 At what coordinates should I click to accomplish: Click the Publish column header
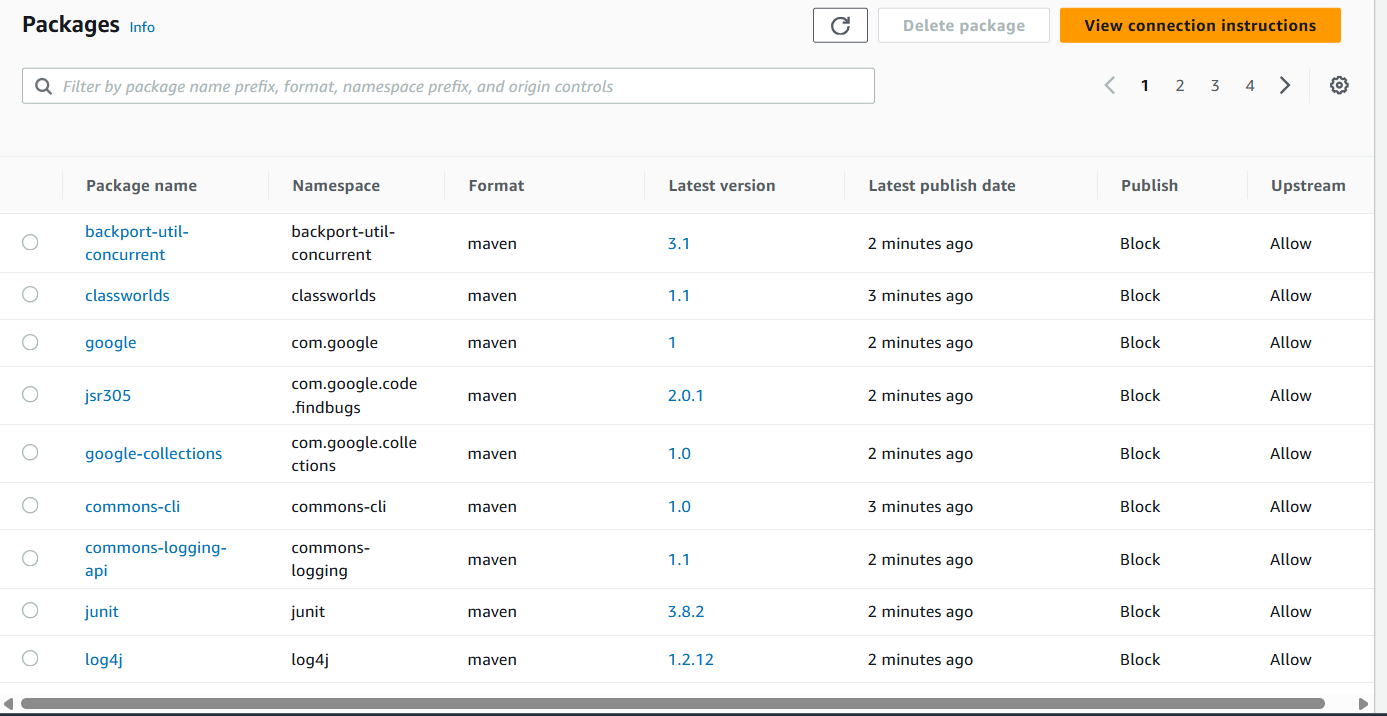pyautogui.click(x=1149, y=186)
